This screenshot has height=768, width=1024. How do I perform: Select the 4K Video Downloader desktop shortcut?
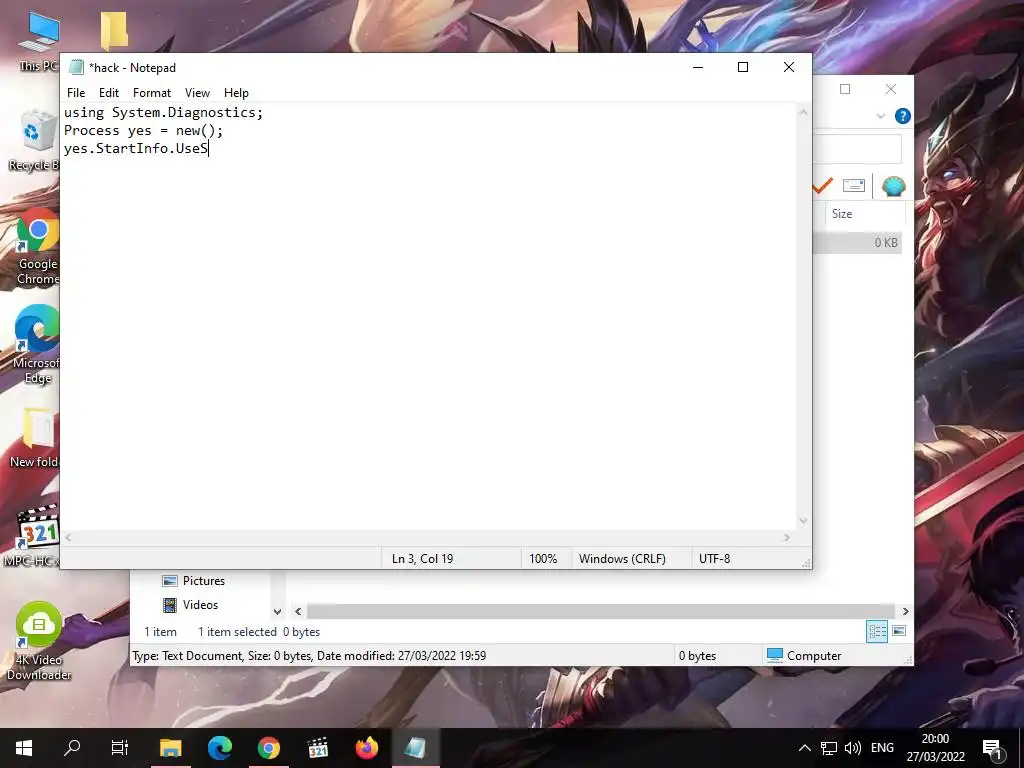point(39,641)
